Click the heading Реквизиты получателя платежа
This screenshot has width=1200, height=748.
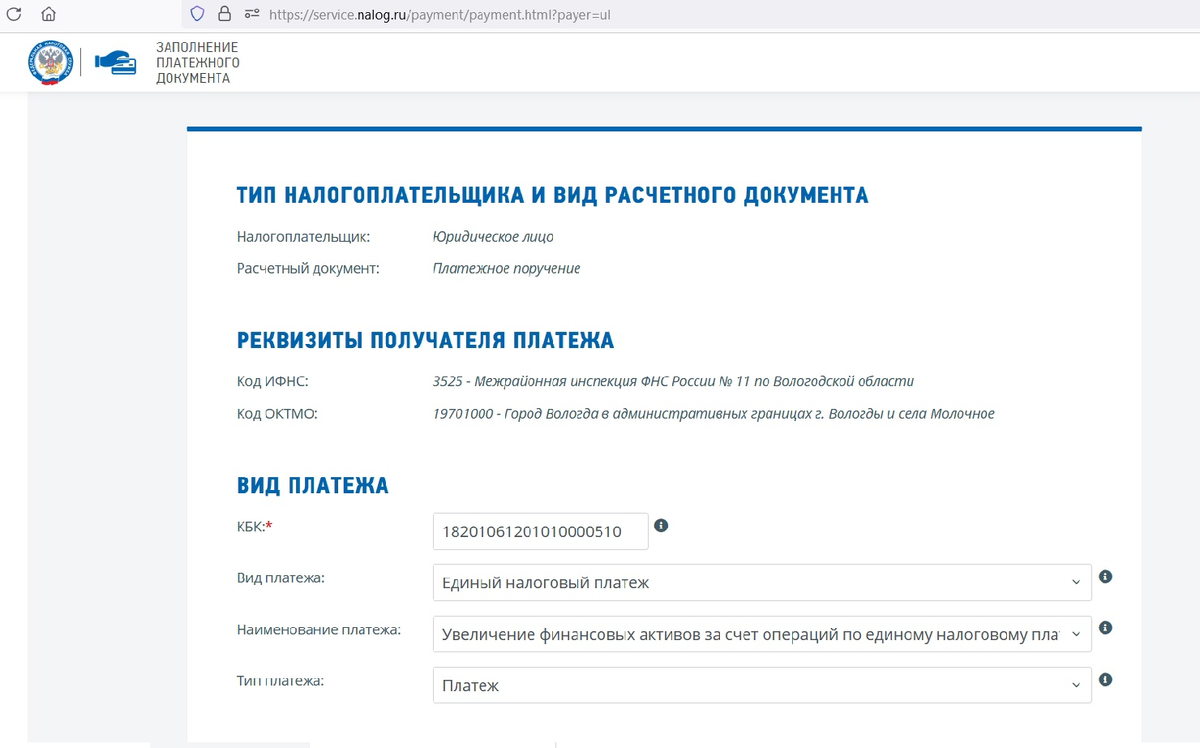pos(425,340)
